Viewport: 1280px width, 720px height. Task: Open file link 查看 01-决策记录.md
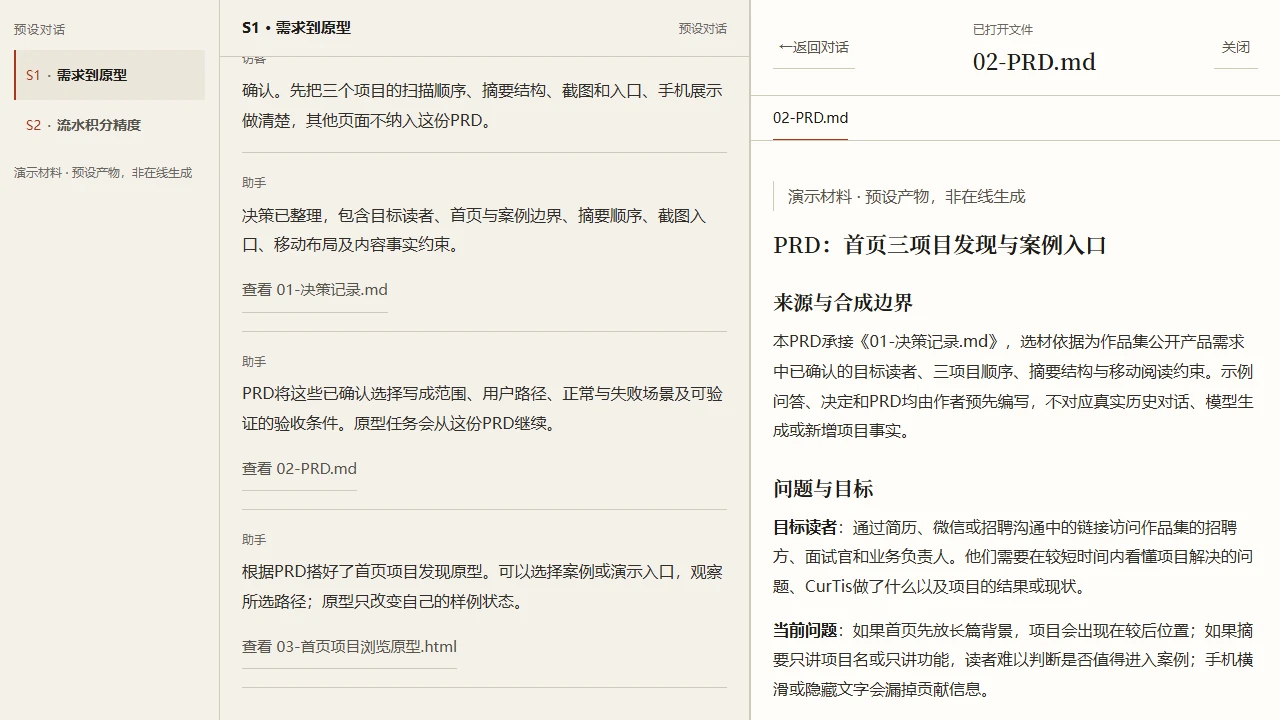(x=315, y=290)
